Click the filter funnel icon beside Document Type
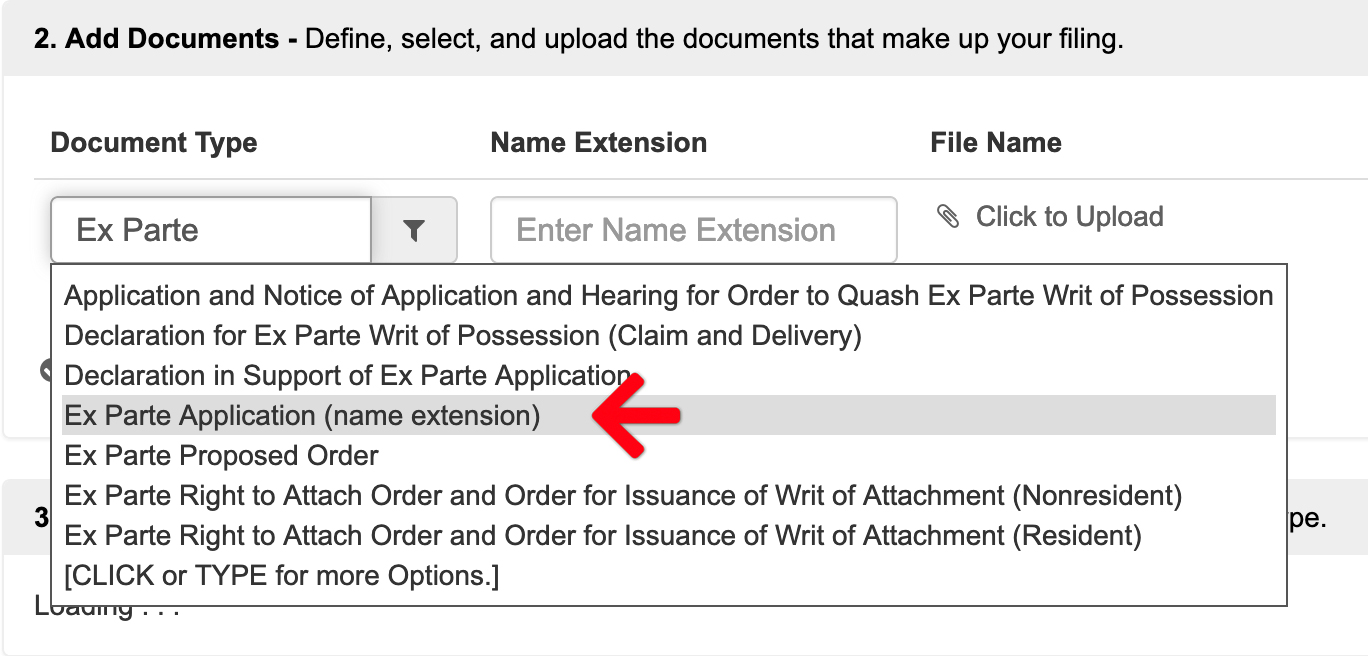The image size is (1368, 656). pos(415,230)
